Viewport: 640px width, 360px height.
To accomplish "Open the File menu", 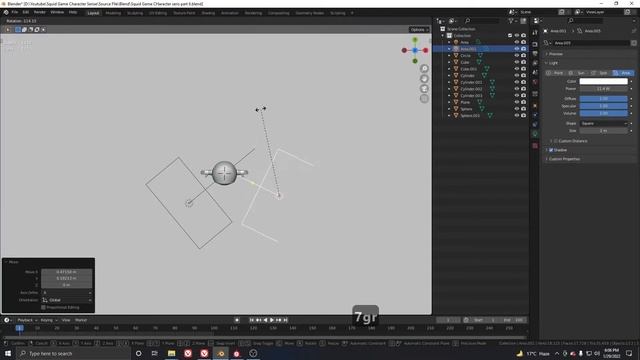I will coord(15,12).
